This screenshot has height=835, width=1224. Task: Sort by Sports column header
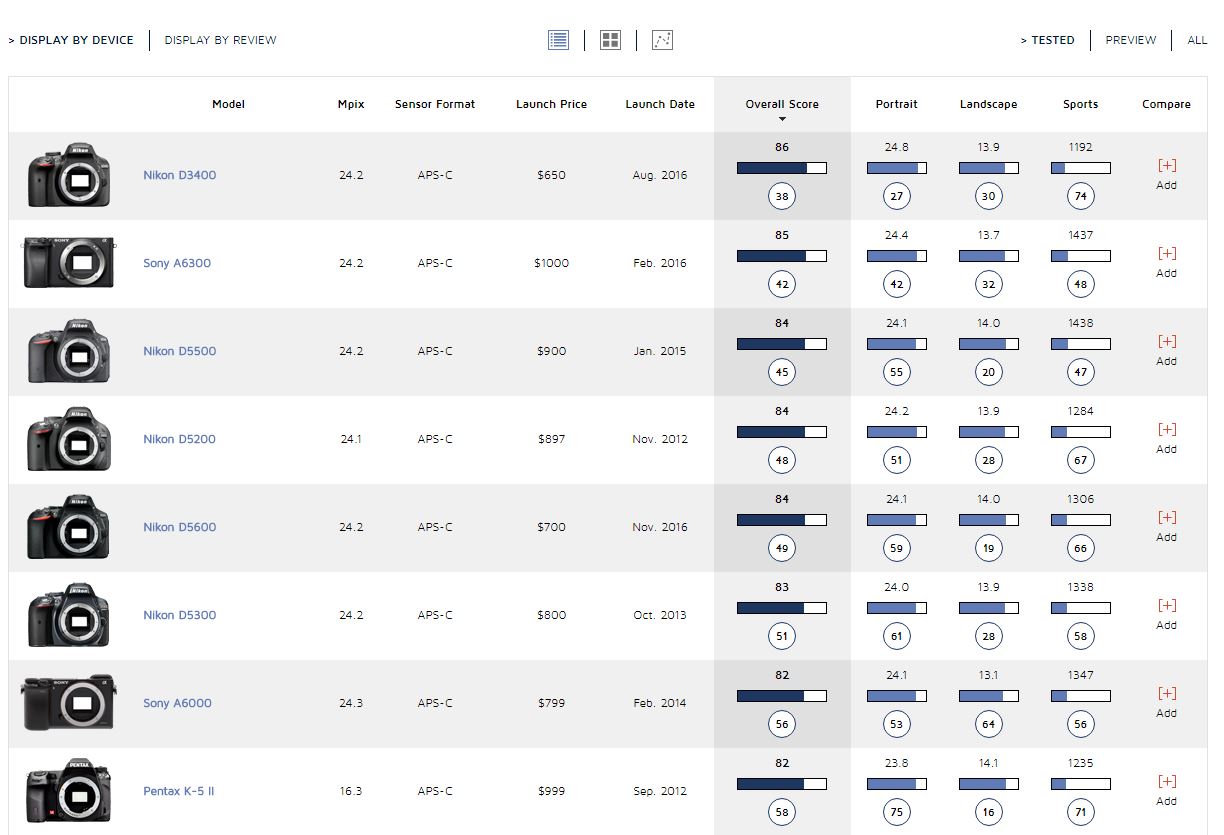point(1080,104)
